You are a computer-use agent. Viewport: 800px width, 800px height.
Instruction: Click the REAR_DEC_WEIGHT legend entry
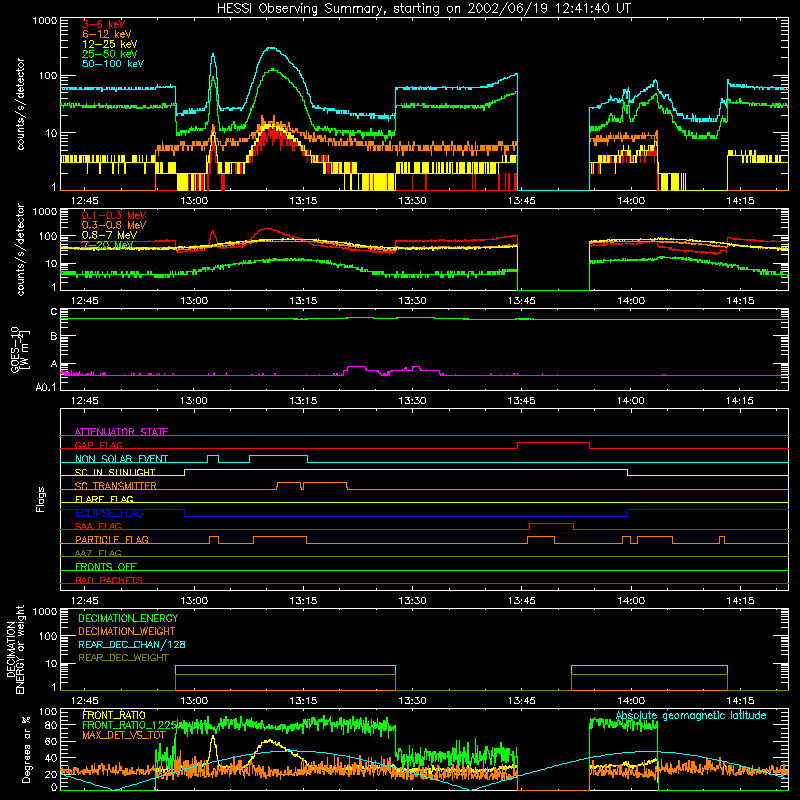123,658
